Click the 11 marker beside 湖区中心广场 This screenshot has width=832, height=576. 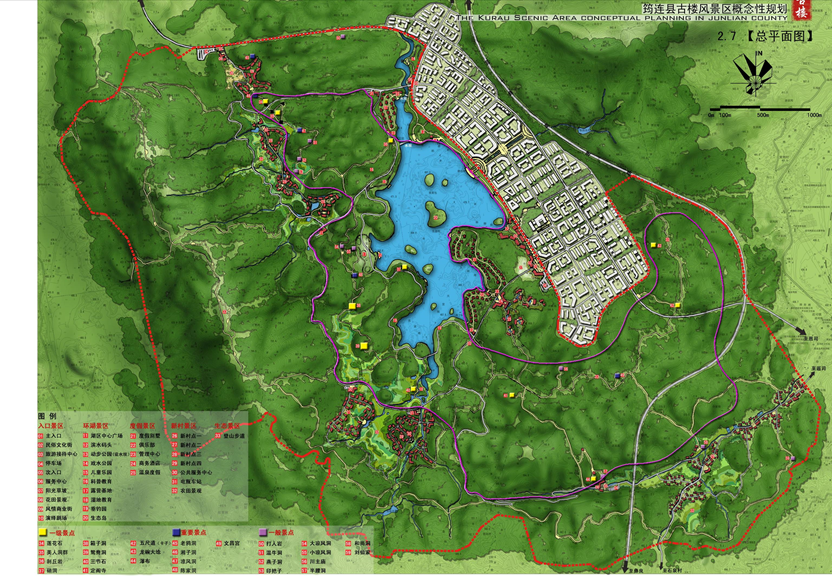point(86,436)
